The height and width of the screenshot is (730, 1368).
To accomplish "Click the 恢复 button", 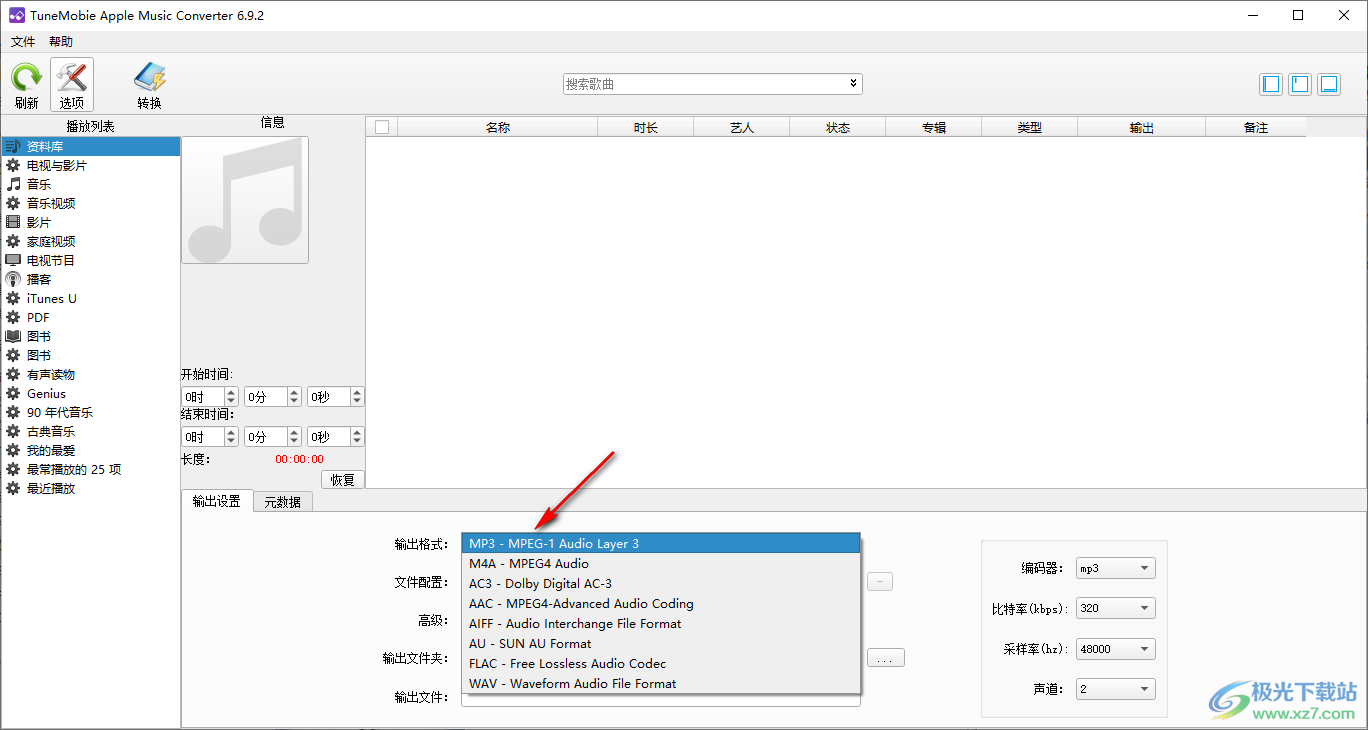I will coord(343,479).
